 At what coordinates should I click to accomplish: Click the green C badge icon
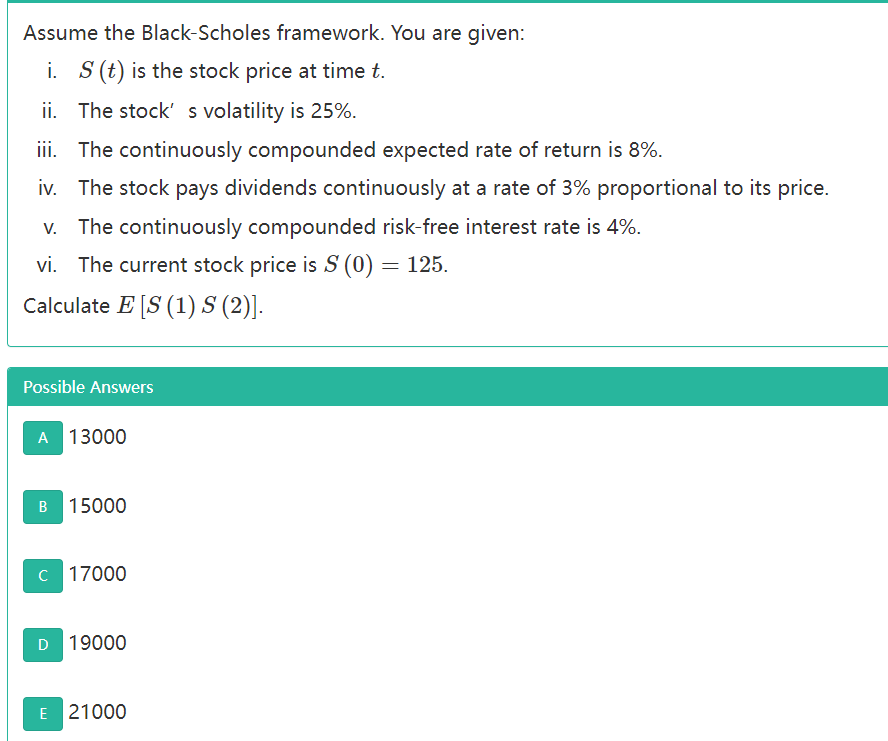[x=42, y=576]
